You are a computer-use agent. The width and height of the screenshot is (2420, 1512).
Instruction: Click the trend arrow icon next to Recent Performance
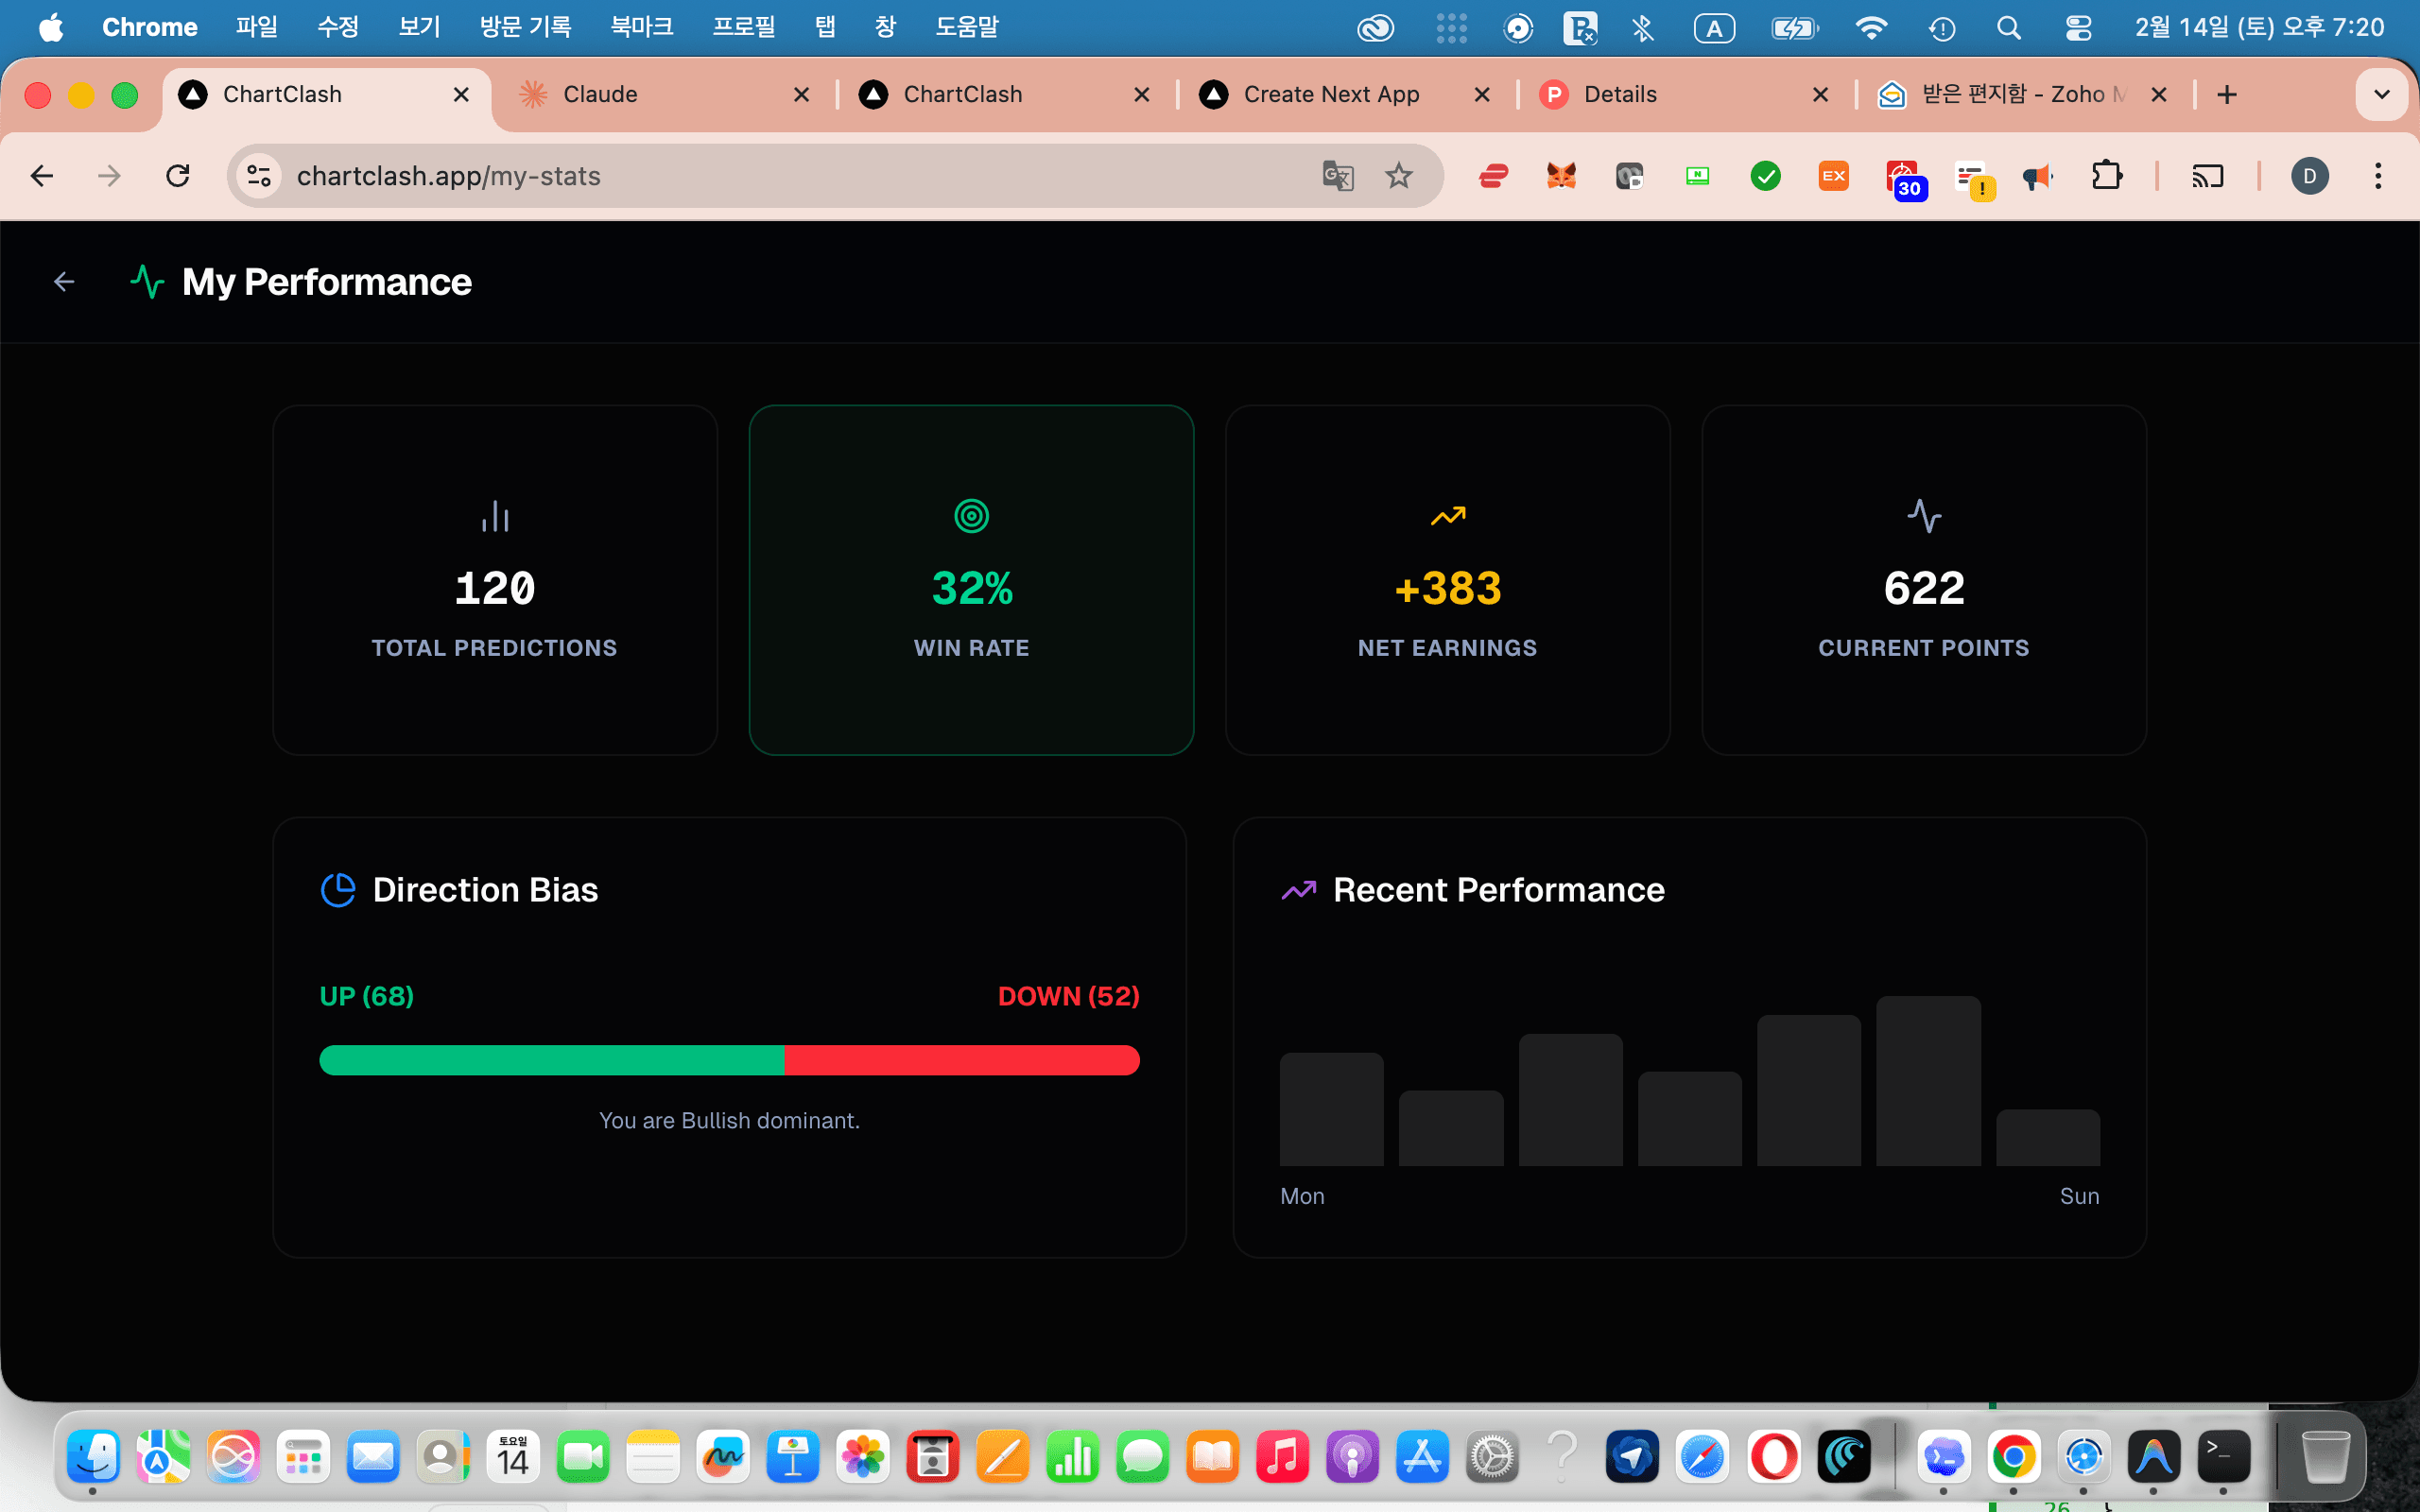tap(1299, 889)
